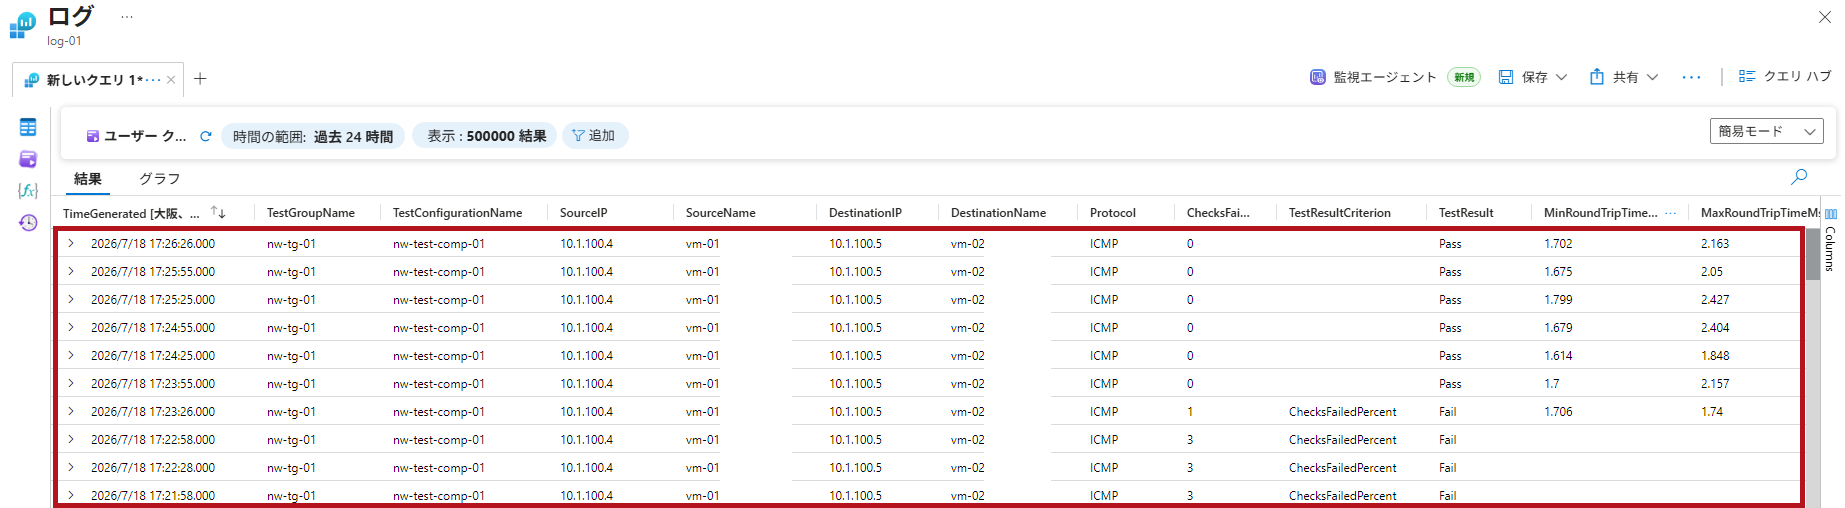Switch to the 結果 tab
The width and height of the screenshot is (1845, 508).
point(88,178)
